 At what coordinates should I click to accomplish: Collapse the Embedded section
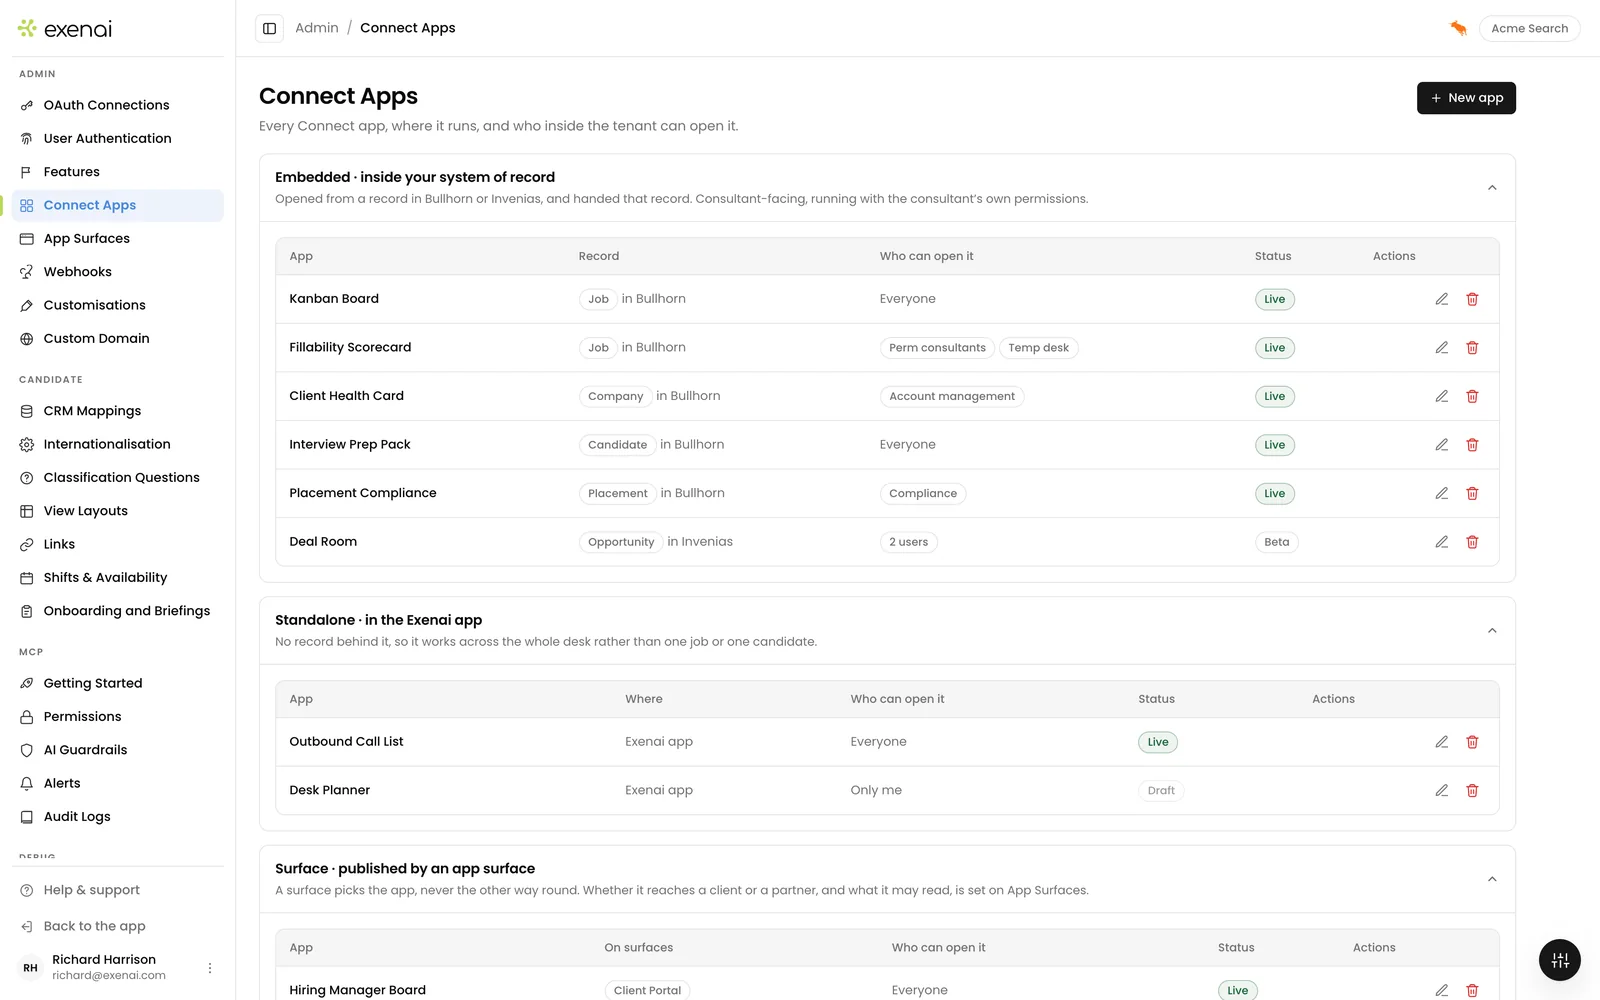(1491, 188)
